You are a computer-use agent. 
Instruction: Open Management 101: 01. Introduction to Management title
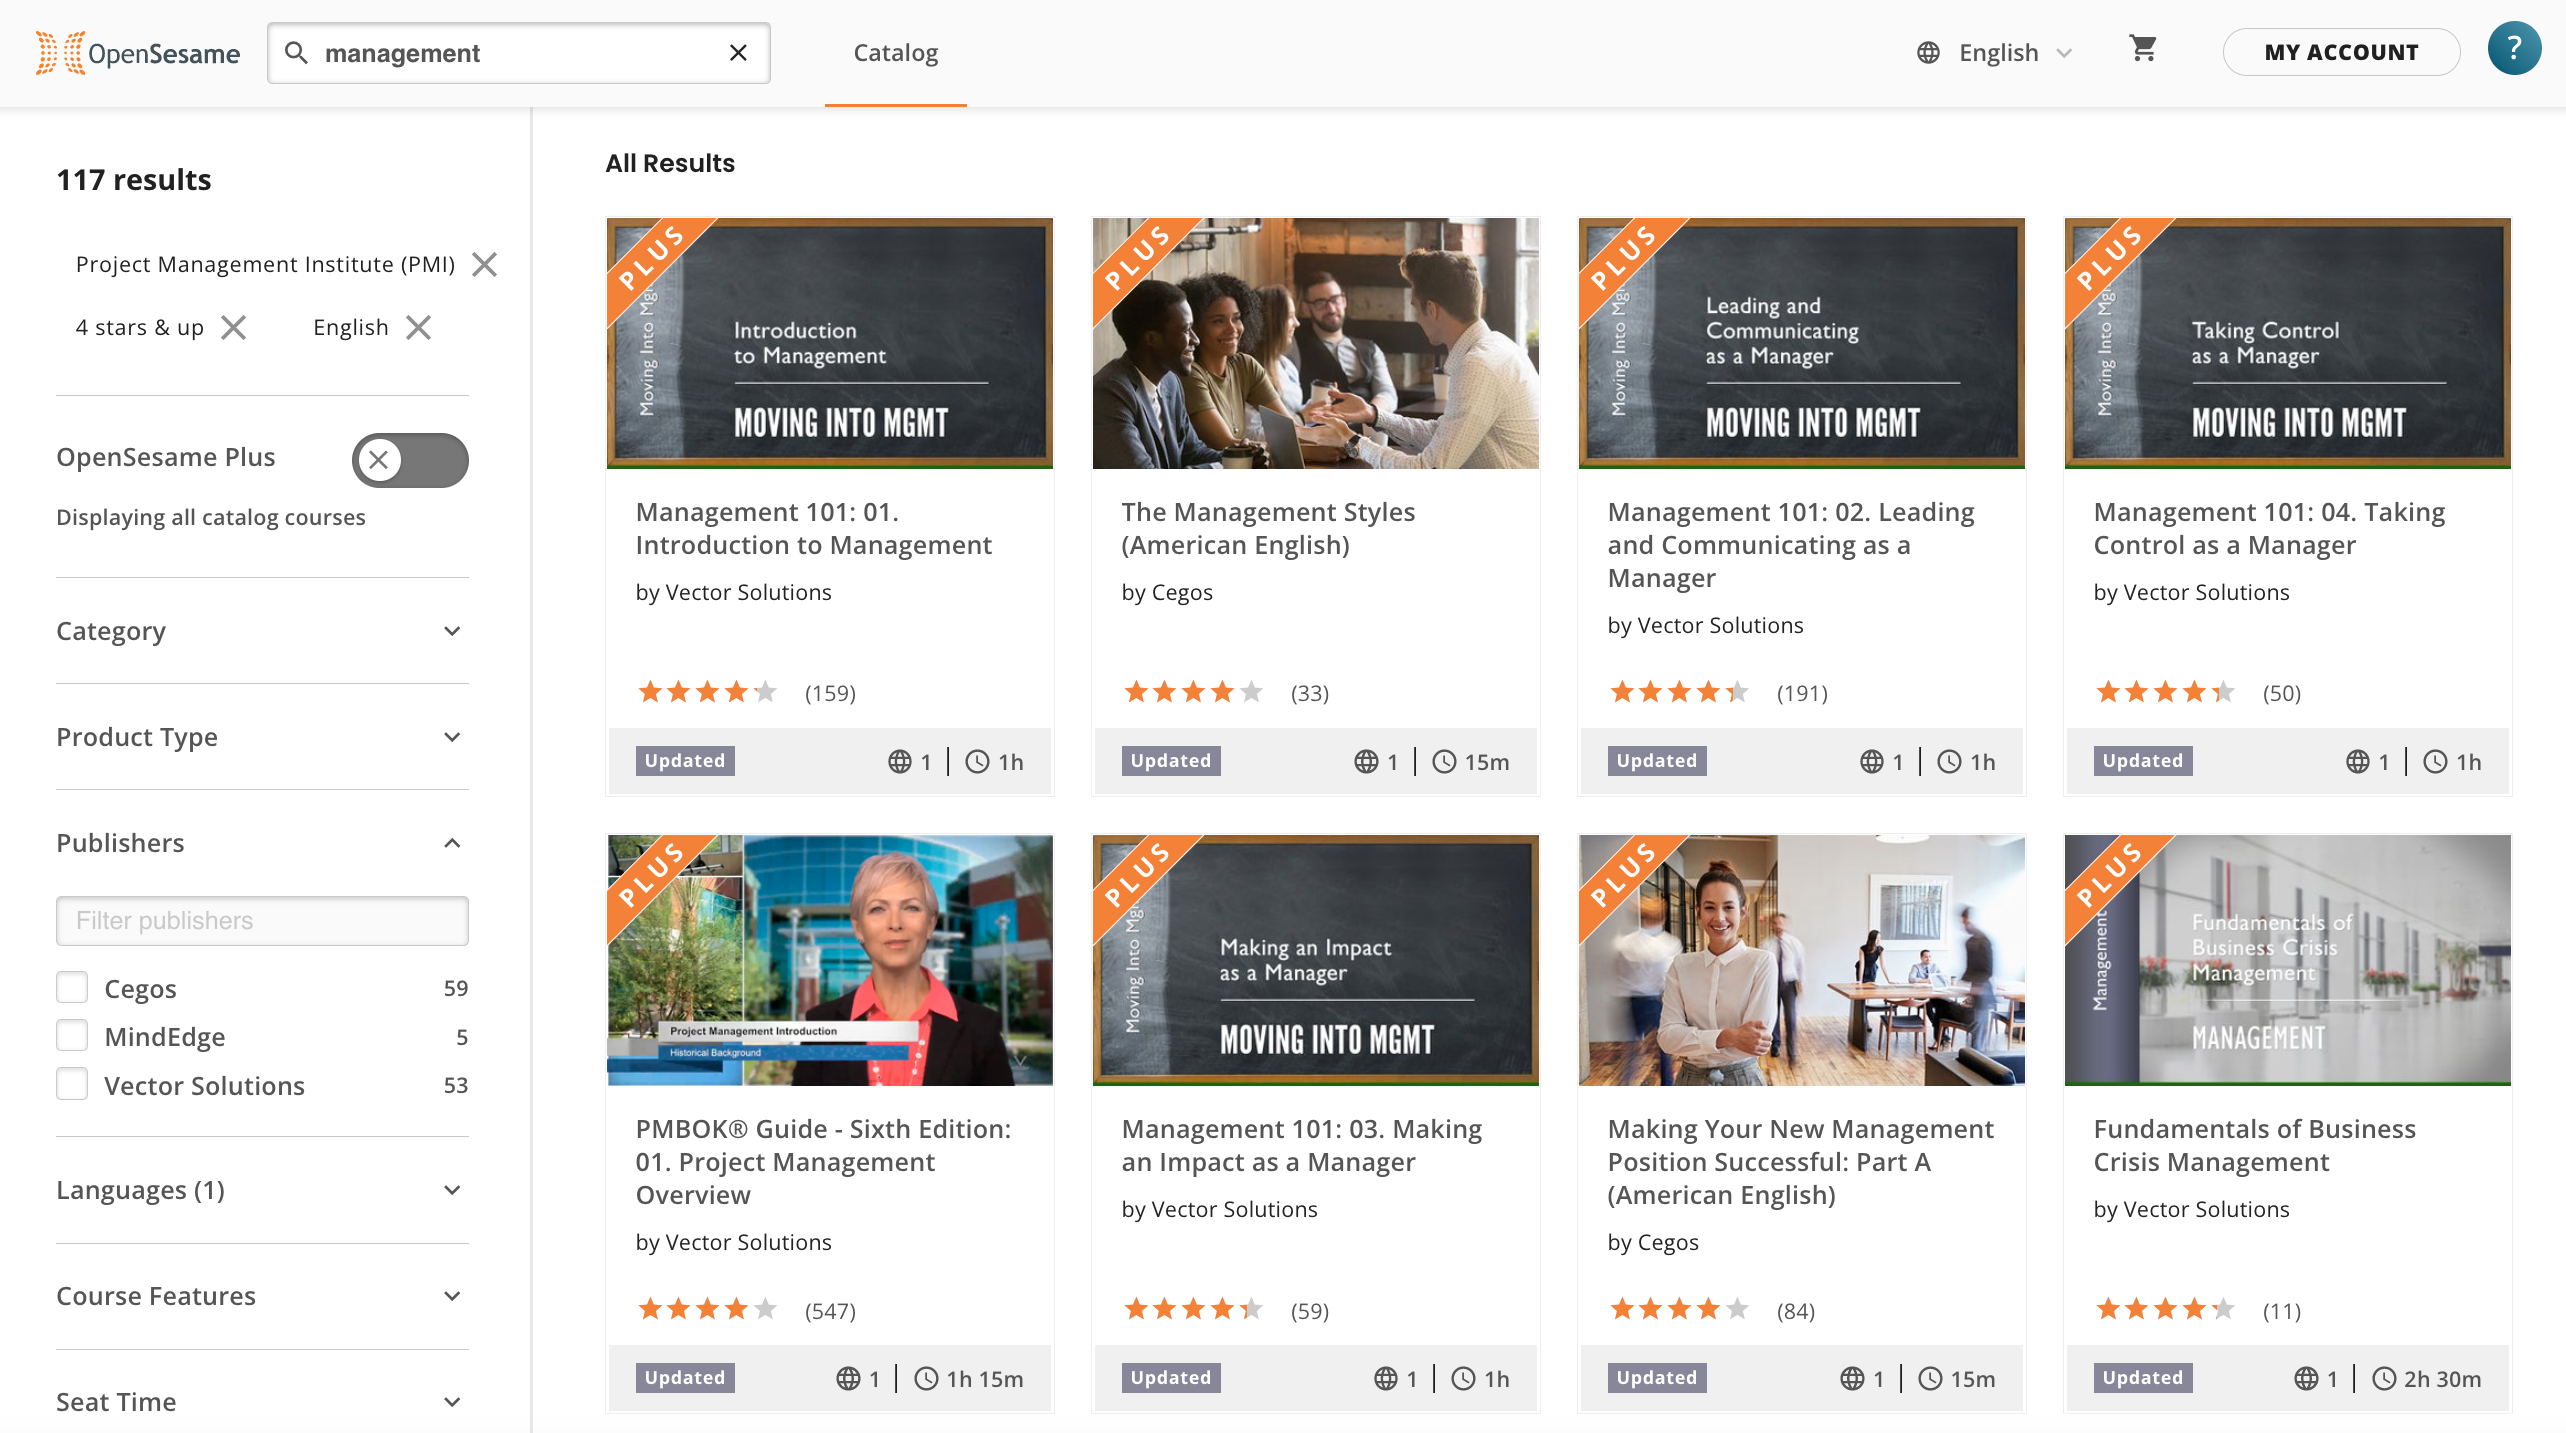813,528
